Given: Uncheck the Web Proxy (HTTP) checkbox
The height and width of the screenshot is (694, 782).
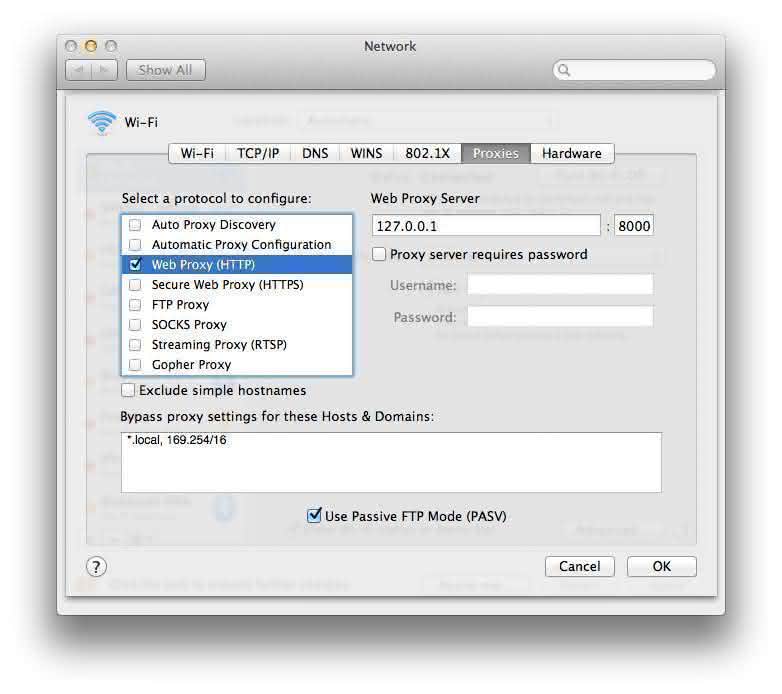Looking at the screenshot, I should click(135, 265).
